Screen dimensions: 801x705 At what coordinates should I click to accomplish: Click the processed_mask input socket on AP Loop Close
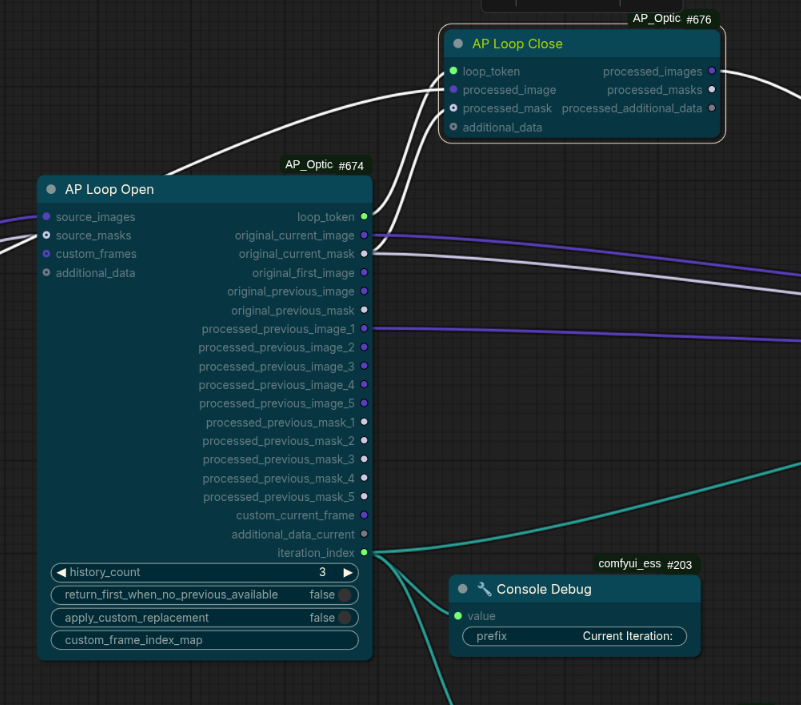click(454, 108)
